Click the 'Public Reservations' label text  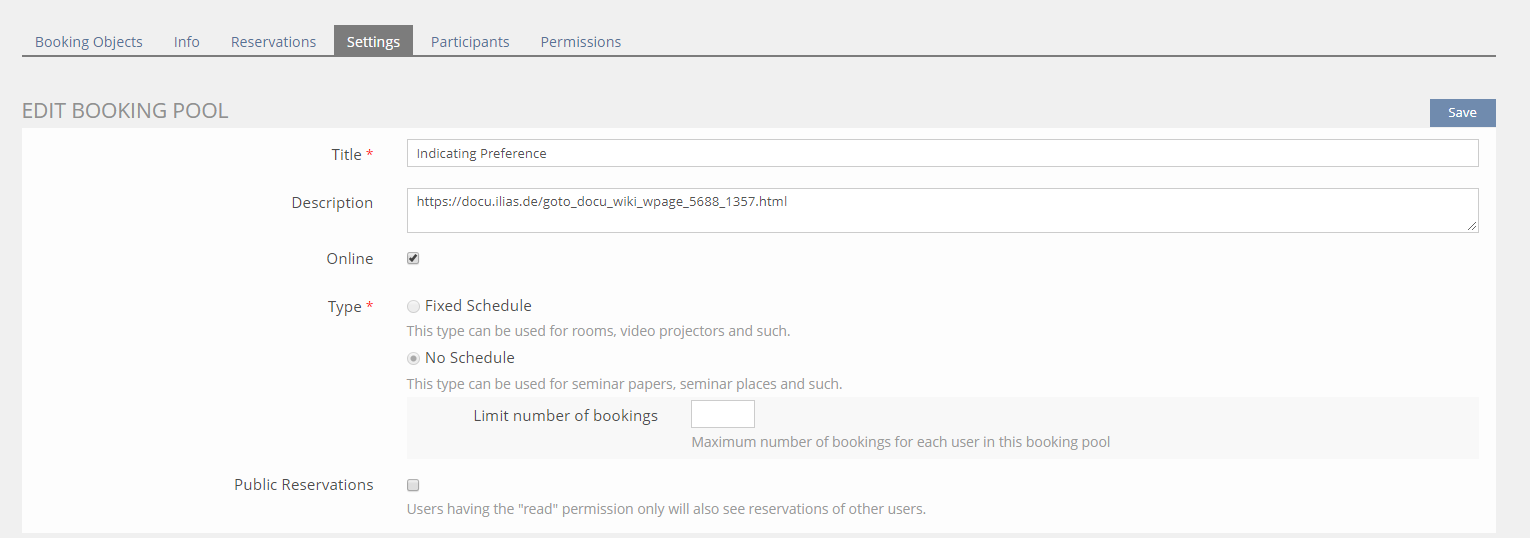(x=303, y=485)
